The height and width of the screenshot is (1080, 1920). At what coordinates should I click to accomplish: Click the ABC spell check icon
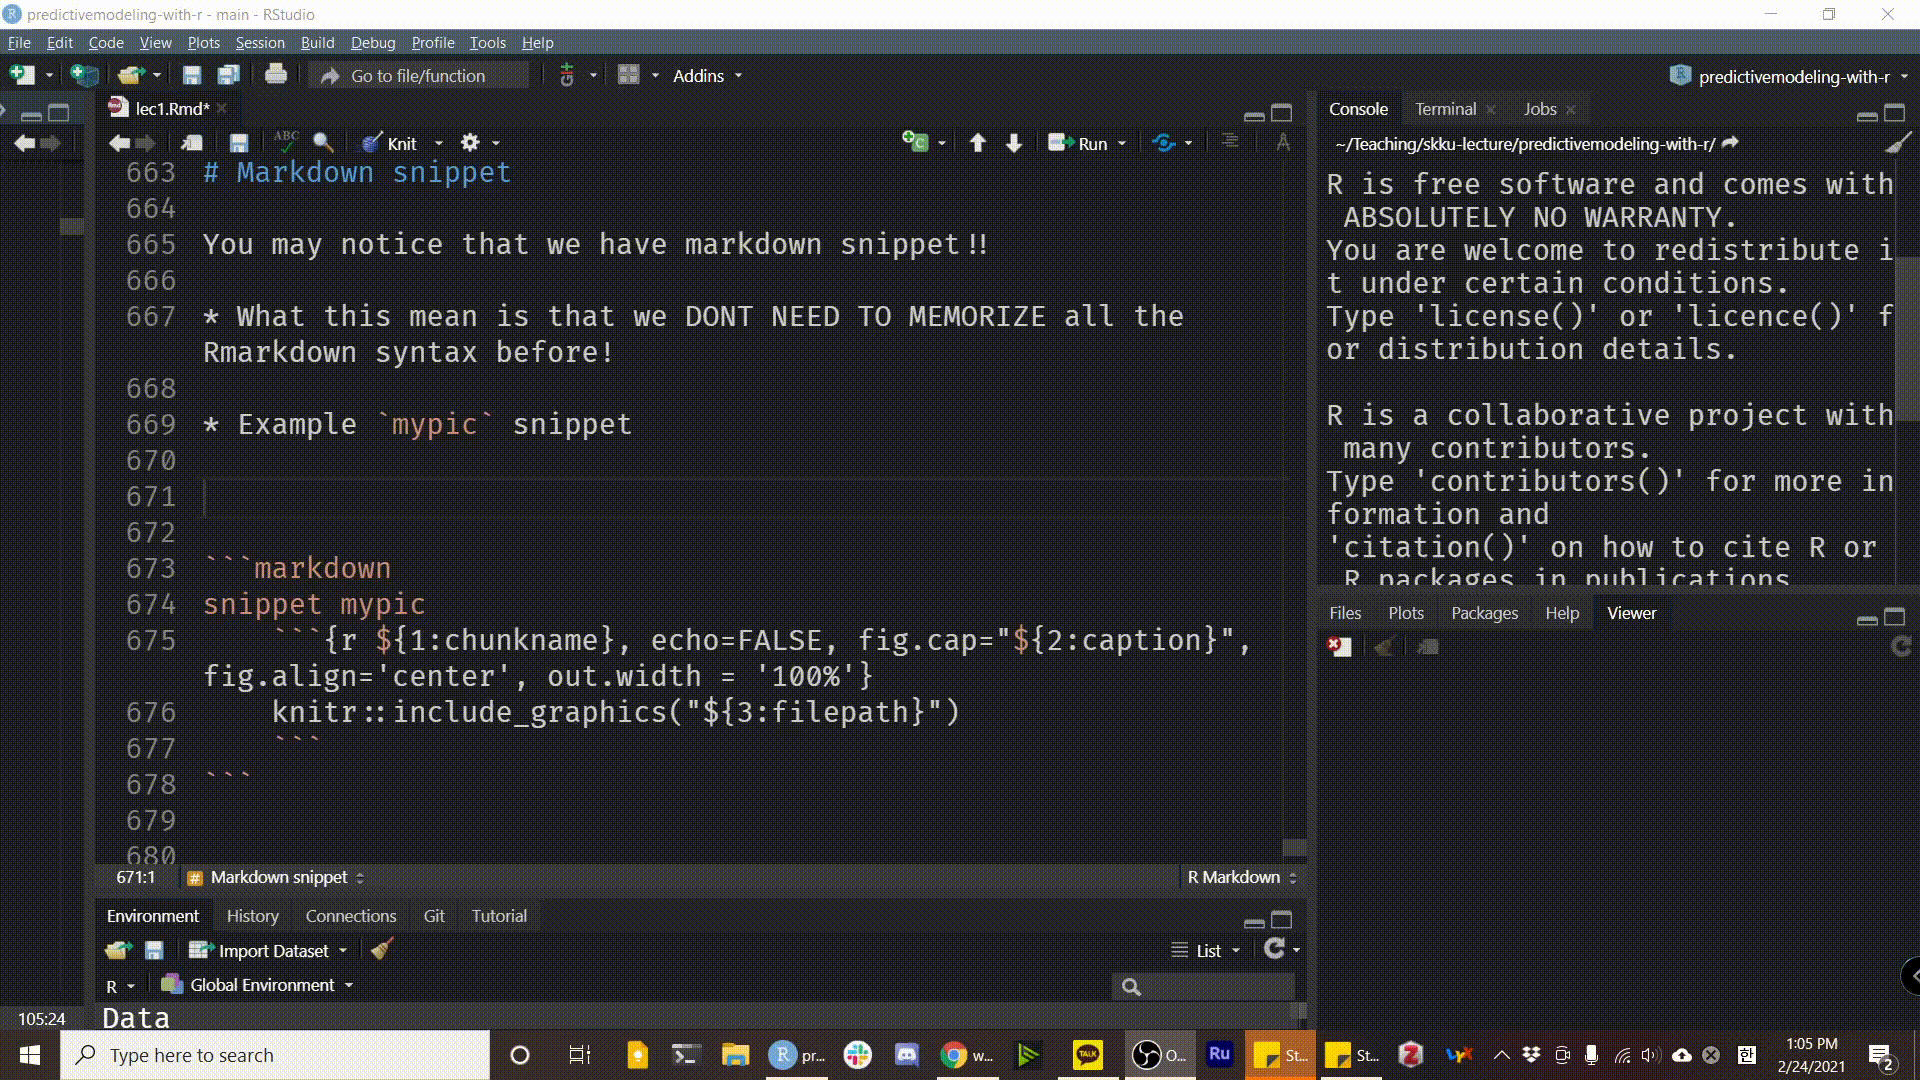(x=286, y=141)
